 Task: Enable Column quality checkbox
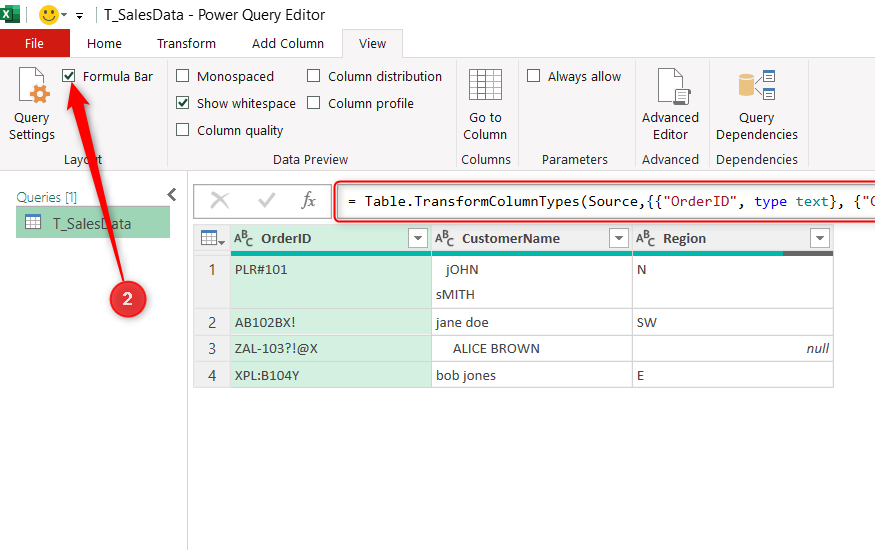coord(182,130)
